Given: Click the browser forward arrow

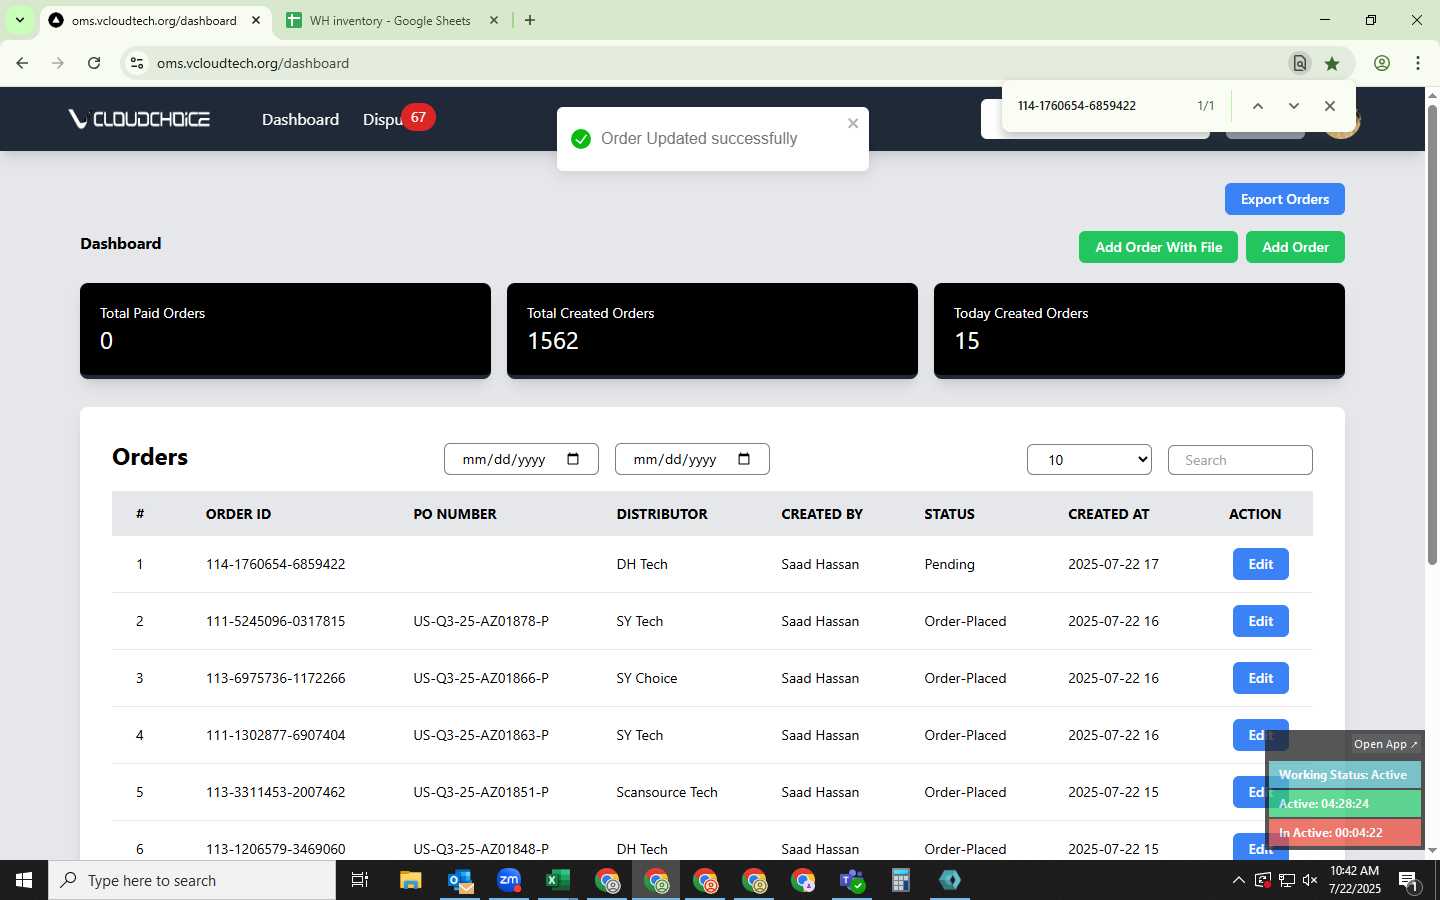Looking at the screenshot, I should 58,63.
